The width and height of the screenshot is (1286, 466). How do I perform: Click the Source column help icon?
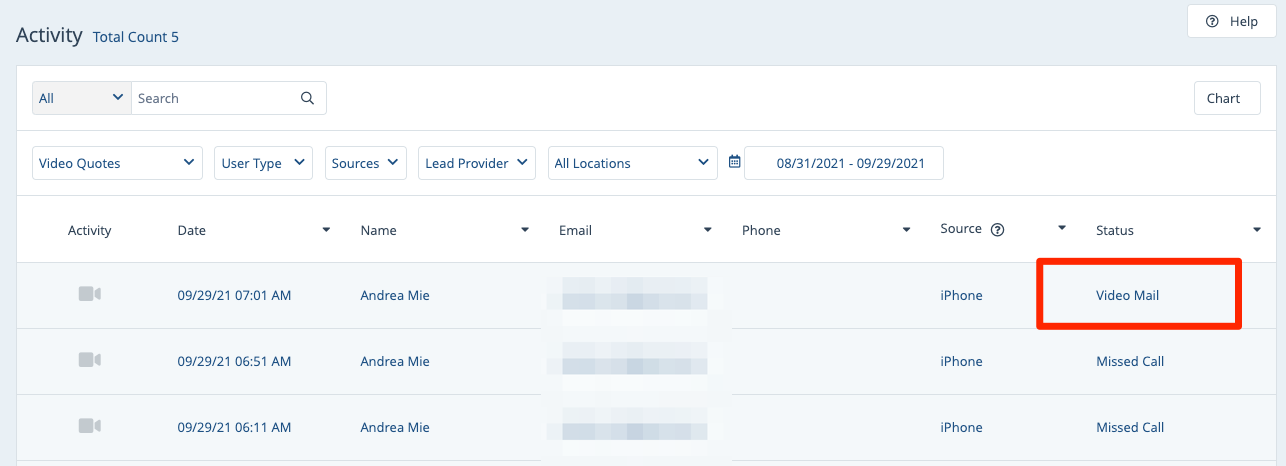click(x=997, y=230)
